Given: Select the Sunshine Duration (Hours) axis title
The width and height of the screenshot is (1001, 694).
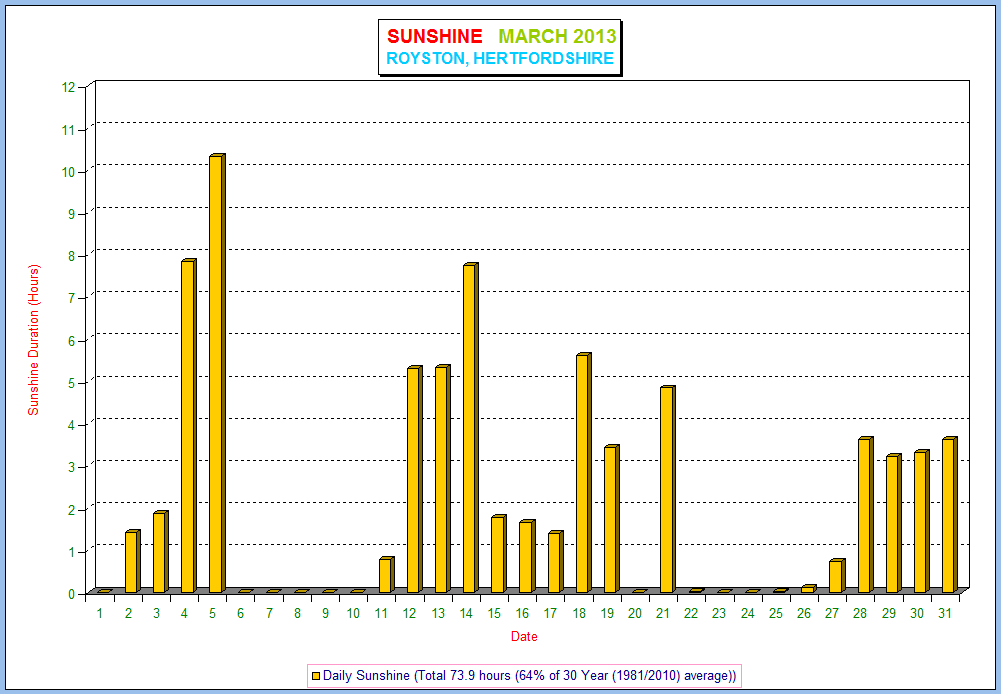Looking at the screenshot, I should click(33, 340).
